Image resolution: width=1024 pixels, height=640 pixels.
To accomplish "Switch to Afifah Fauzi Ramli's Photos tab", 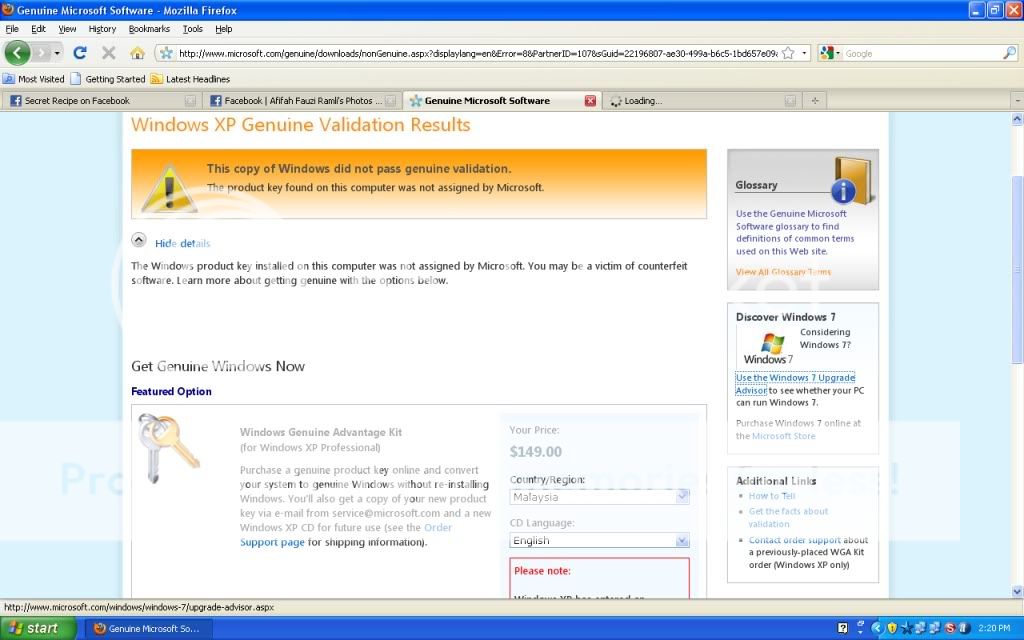I will pyautogui.click(x=301, y=101).
